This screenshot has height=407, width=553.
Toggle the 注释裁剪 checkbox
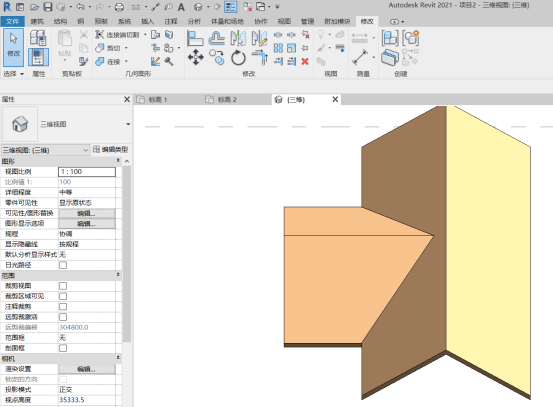(x=63, y=306)
